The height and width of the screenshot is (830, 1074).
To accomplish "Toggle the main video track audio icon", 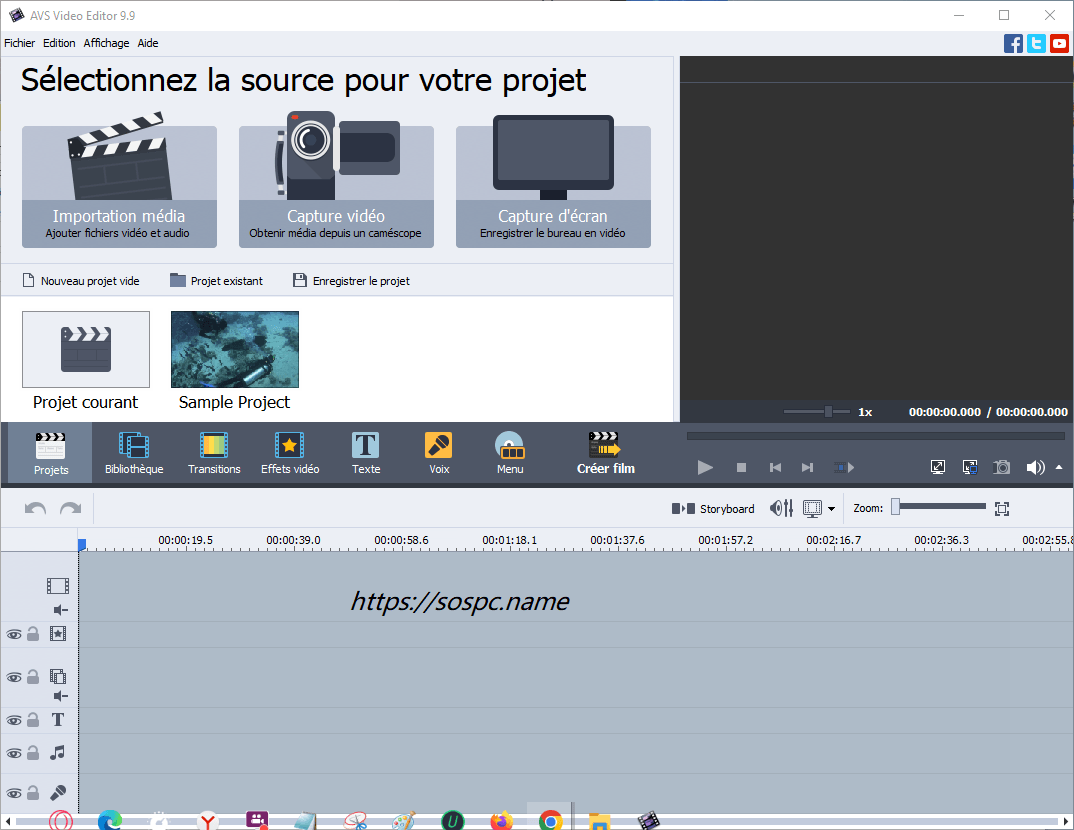I will tap(60, 609).
